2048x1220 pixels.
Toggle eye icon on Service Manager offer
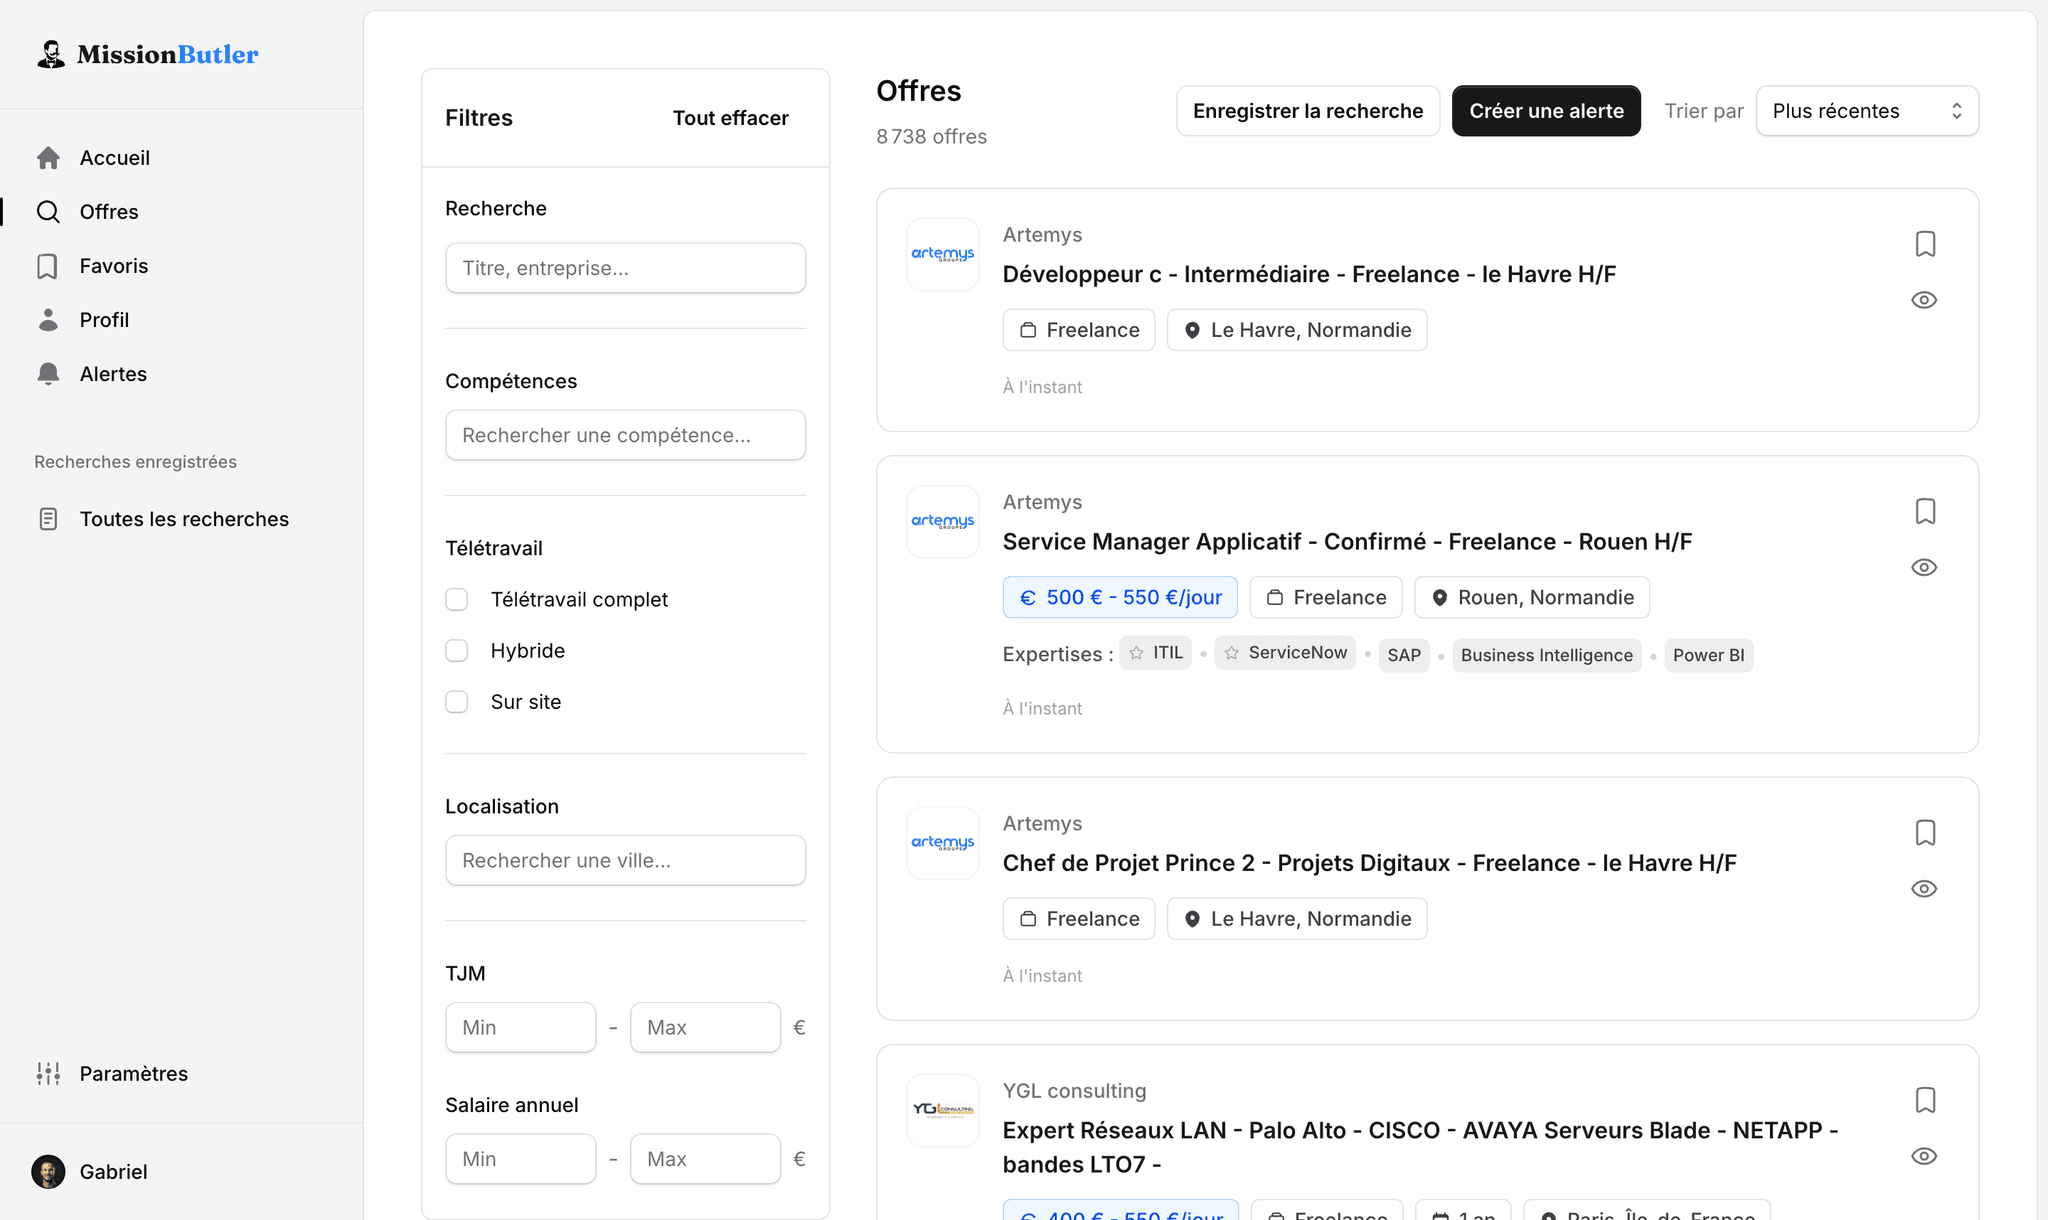click(1924, 567)
